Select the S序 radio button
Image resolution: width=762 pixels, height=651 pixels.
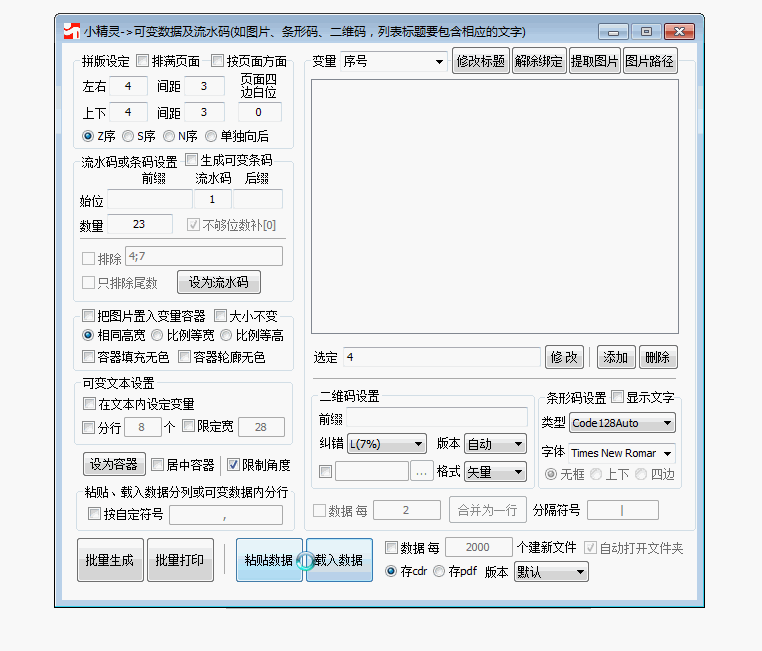[128, 136]
